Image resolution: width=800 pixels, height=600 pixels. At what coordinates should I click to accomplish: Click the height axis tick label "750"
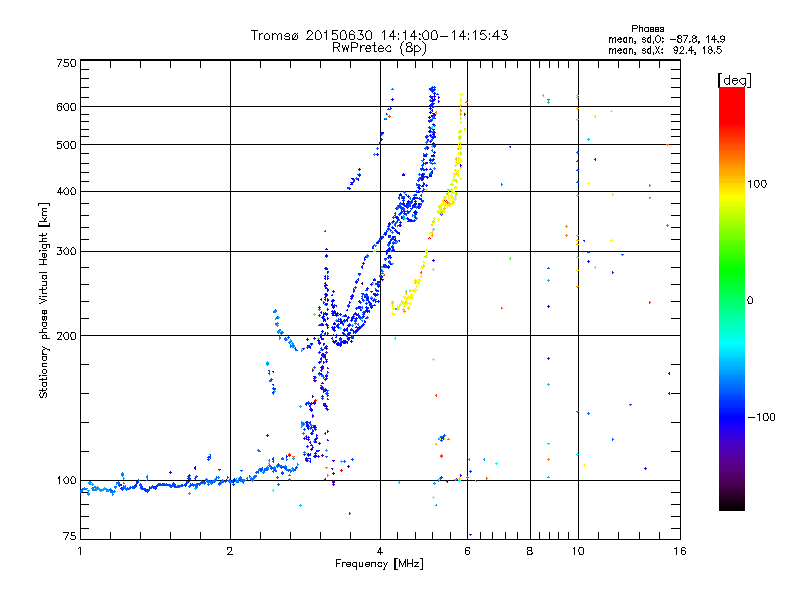pos(66,63)
